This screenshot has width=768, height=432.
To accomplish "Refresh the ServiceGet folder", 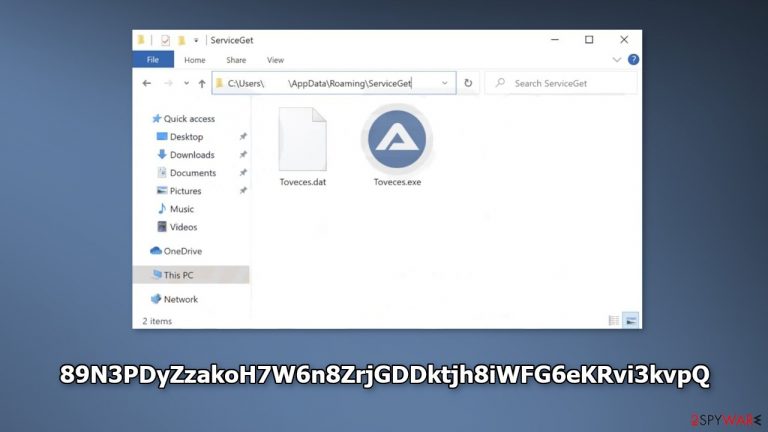I will coord(468,83).
